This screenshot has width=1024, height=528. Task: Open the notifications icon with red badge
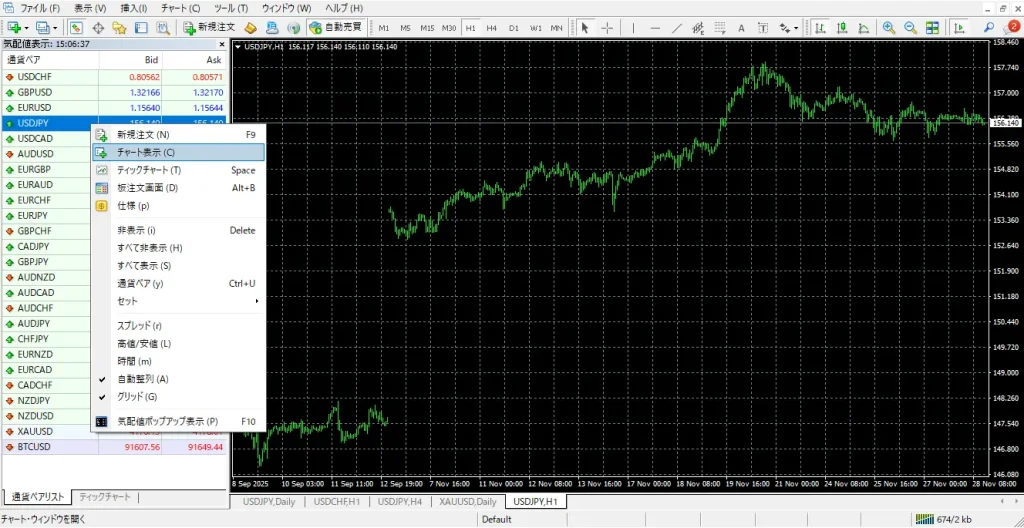click(x=1012, y=27)
